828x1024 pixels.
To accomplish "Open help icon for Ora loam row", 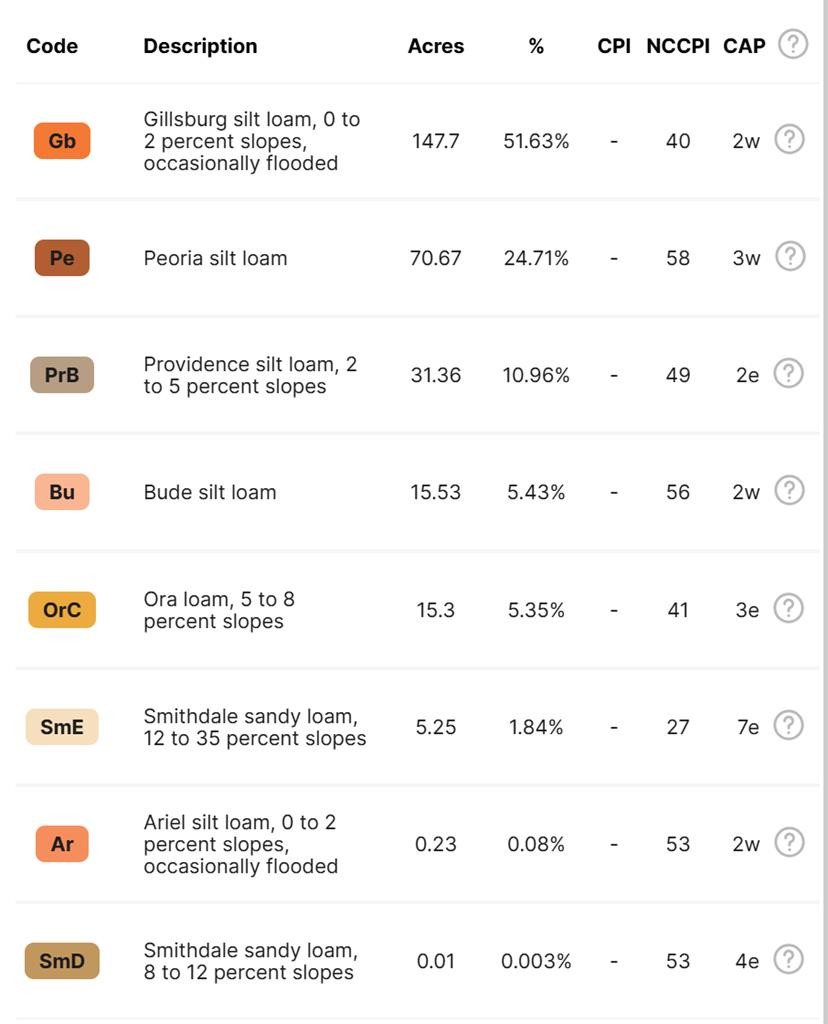I will [789, 608].
